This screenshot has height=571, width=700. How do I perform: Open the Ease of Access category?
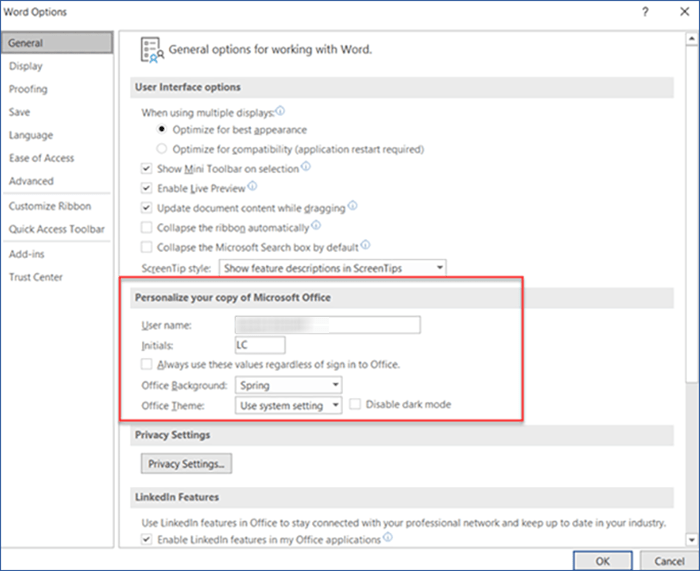pyautogui.click(x=42, y=158)
